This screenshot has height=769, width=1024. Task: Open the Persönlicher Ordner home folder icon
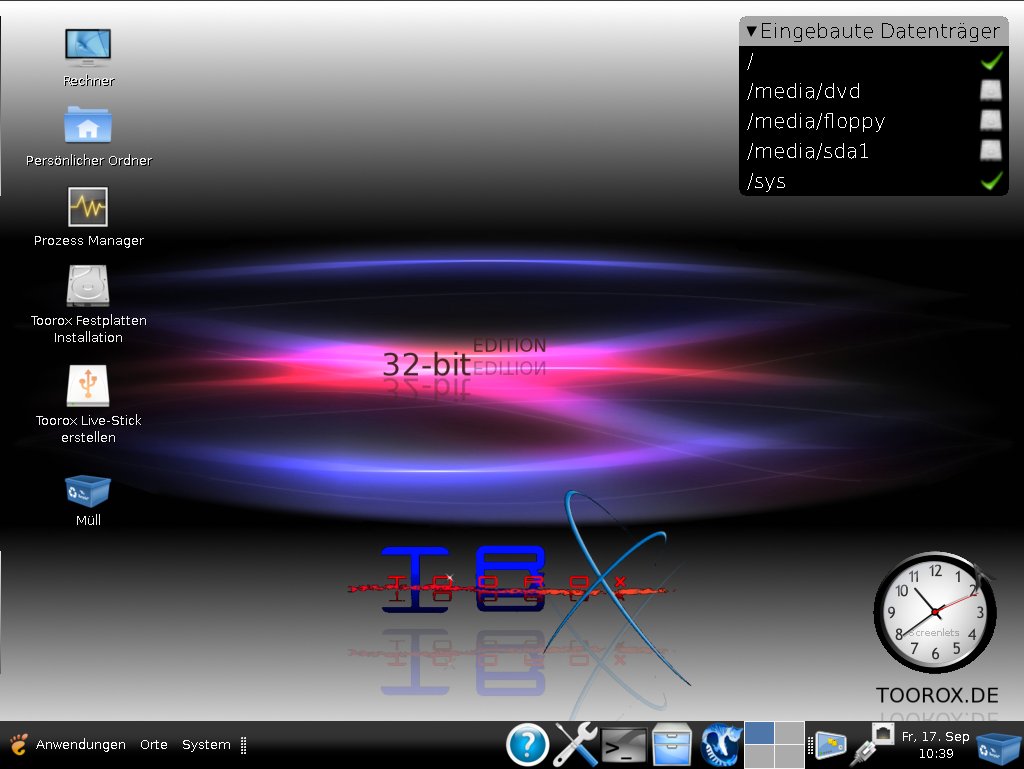point(88,125)
